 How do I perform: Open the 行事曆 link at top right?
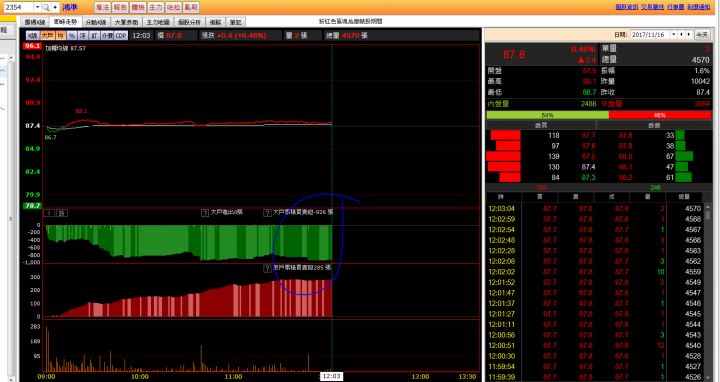[675, 7]
